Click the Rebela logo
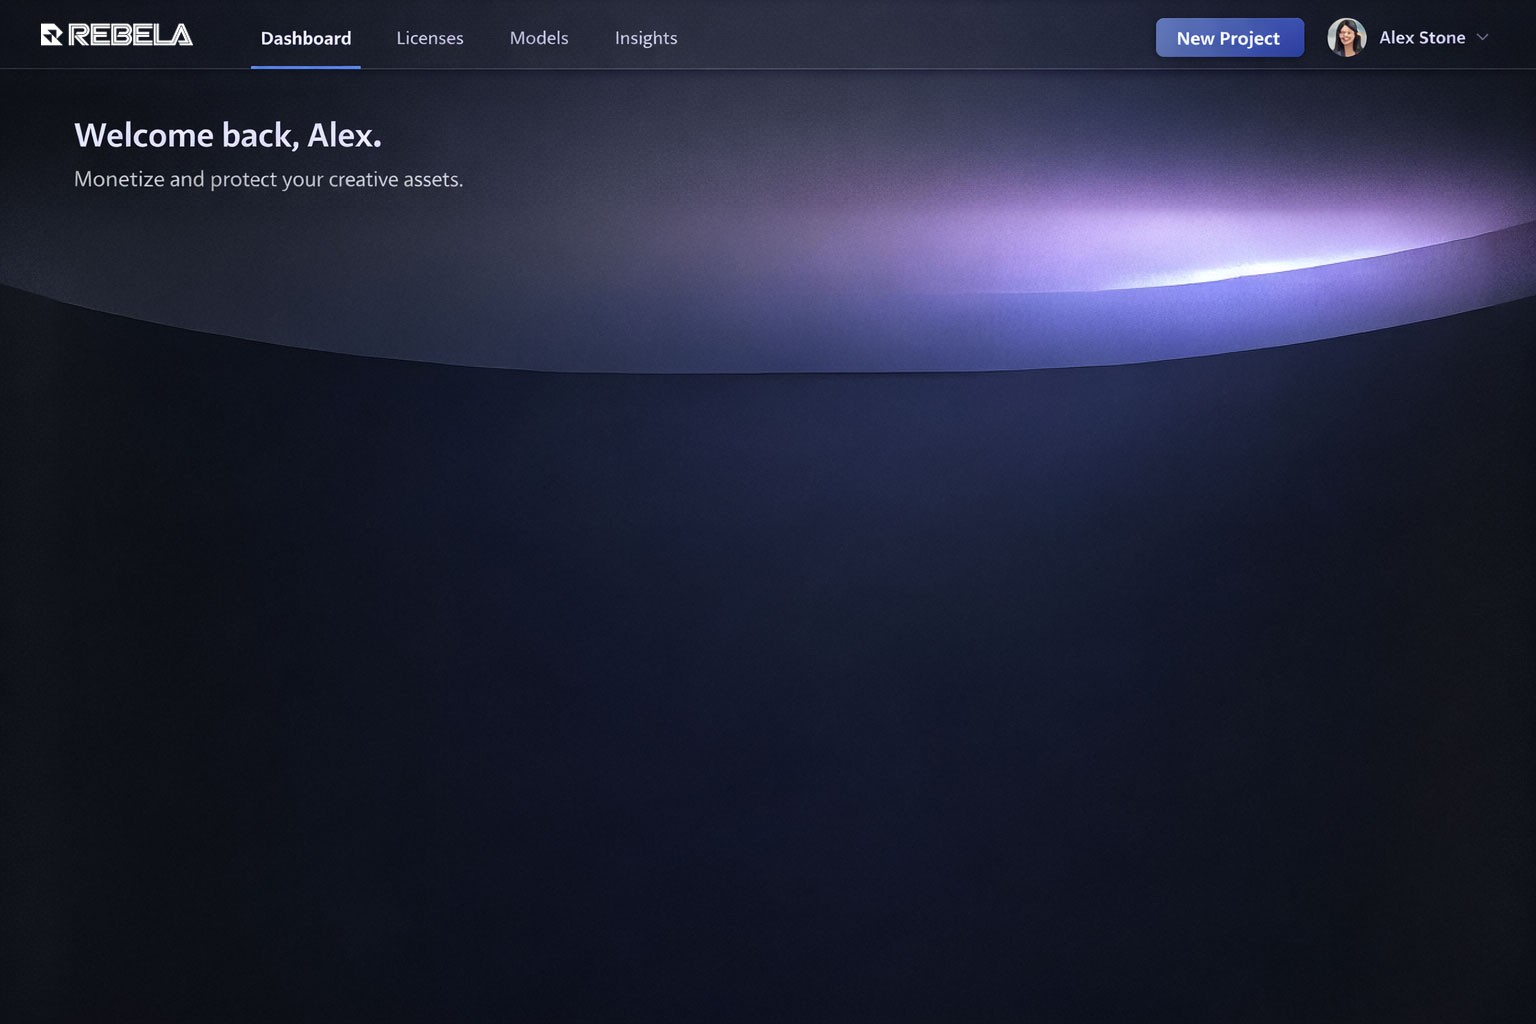 click(116, 36)
